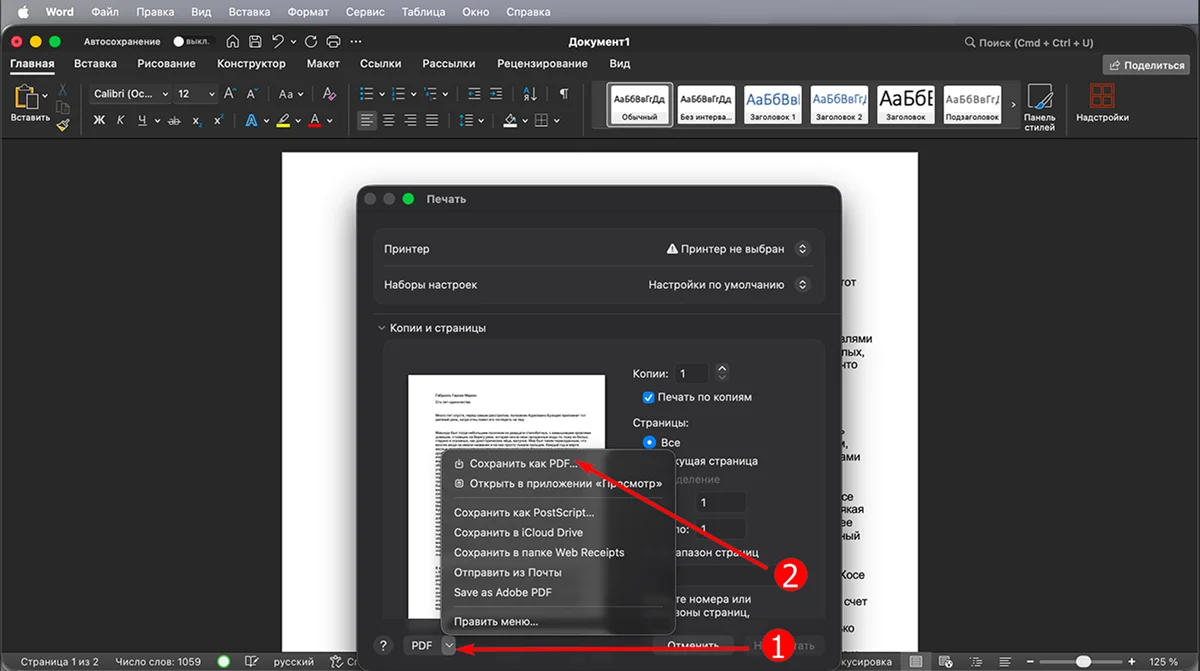This screenshot has width=1200, height=671.
Task: Click the Save floppy disk icon
Action: pos(256,42)
